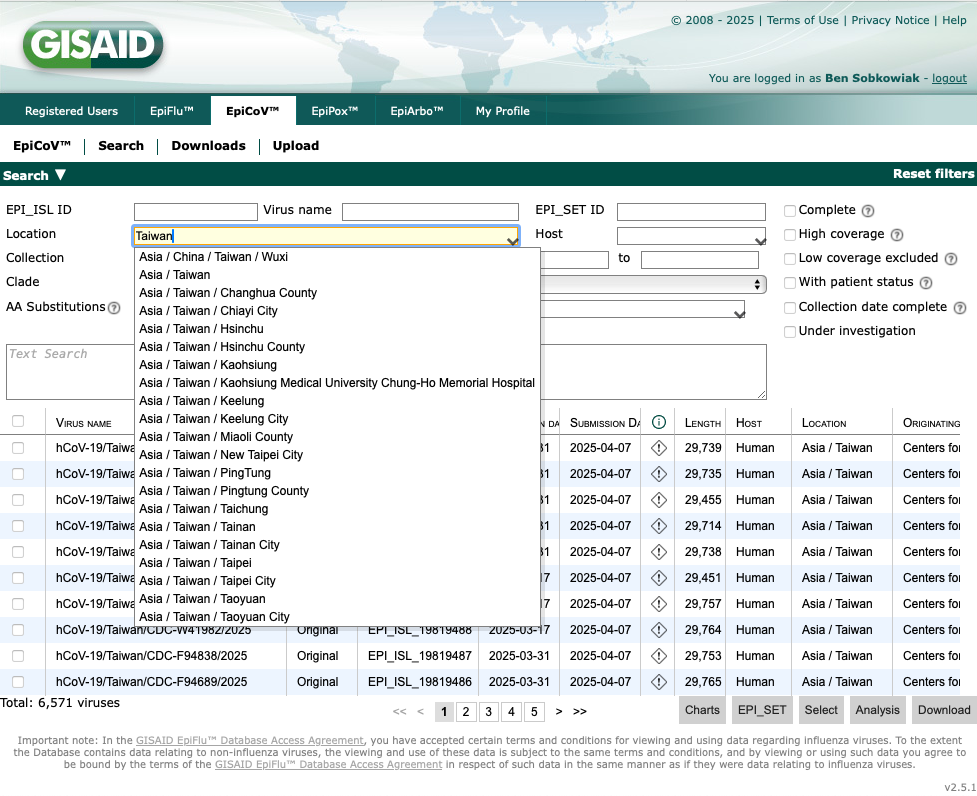Check the select-all checkbox in table header
Viewport: 977px width, 796px height.
(x=18, y=422)
